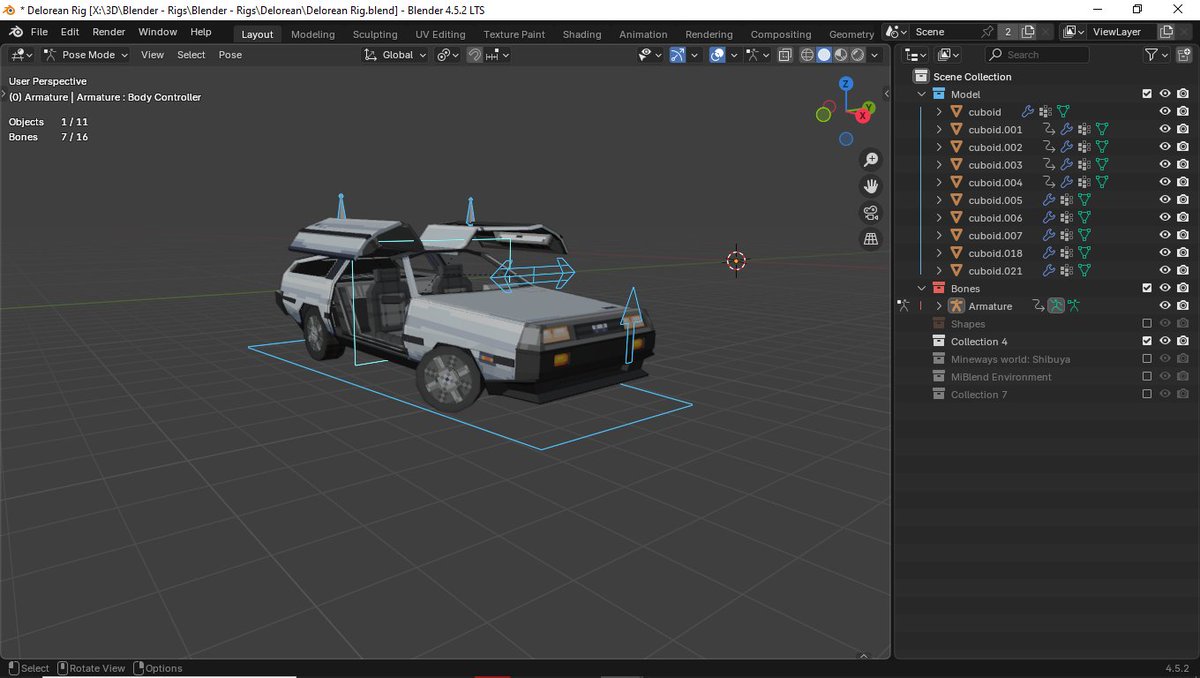Switch to the Sculpting workspace tab
Viewport: 1200px width, 678px height.
pyautogui.click(x=375, y=34)
